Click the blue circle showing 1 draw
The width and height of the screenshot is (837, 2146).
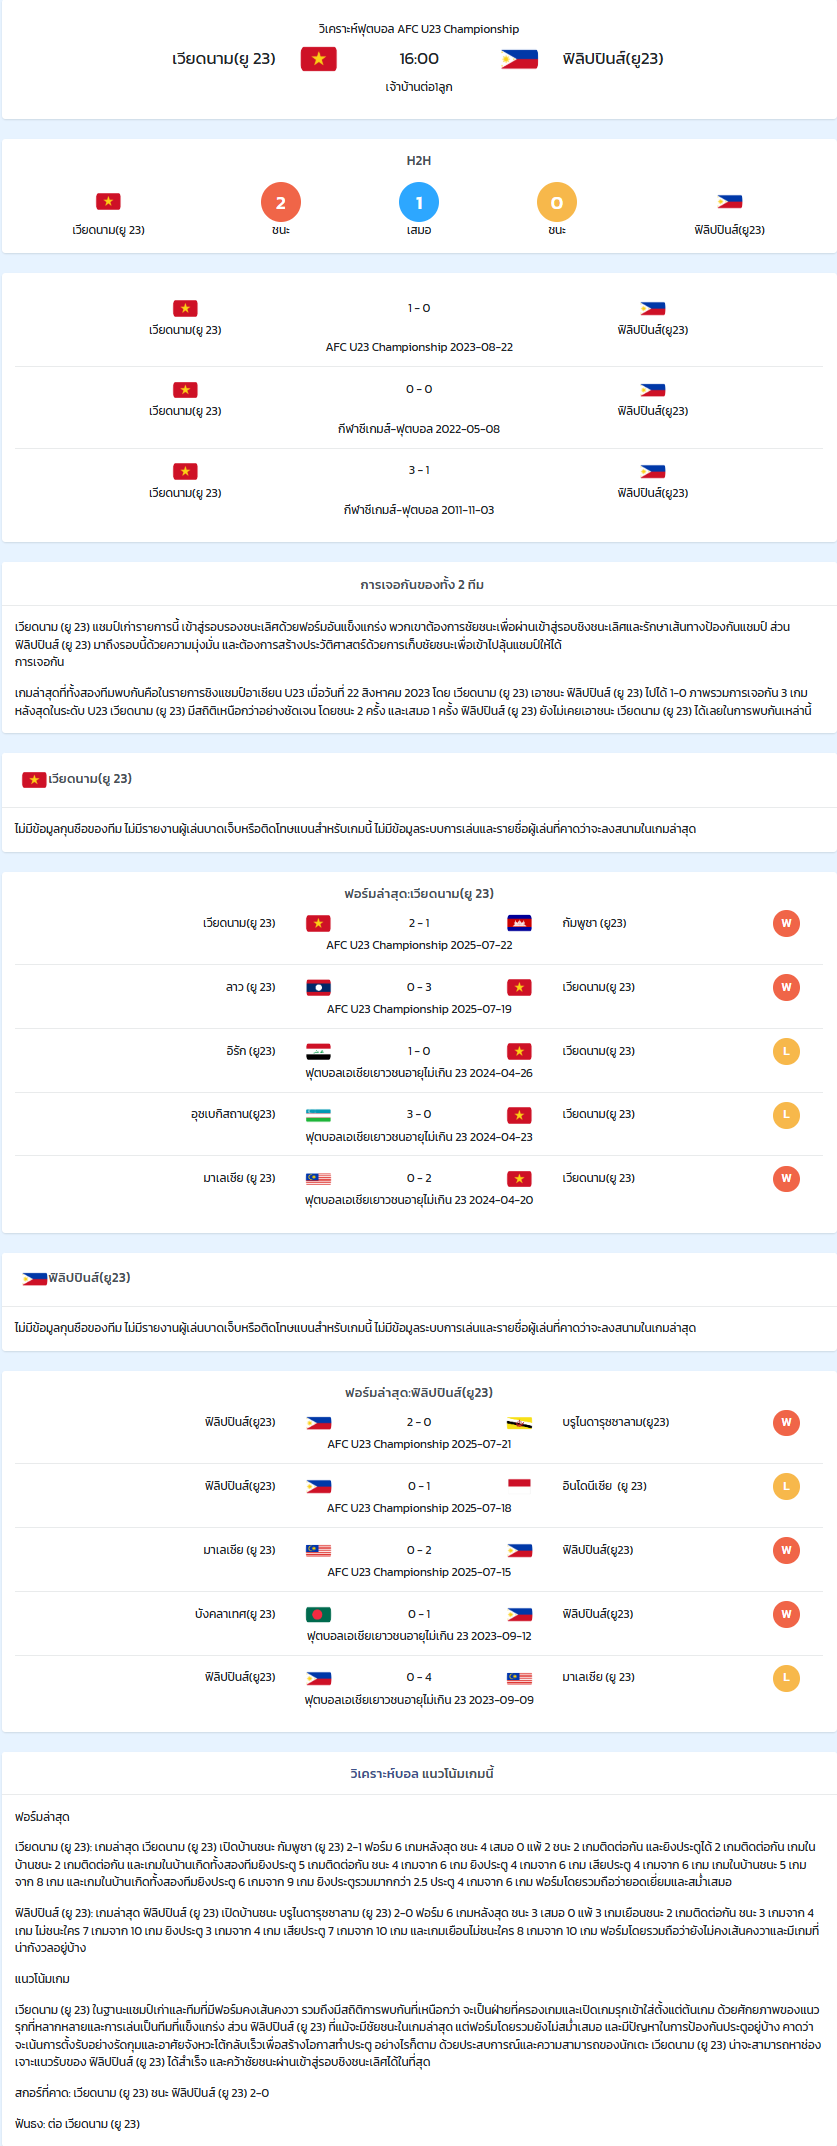coord(419,202)
